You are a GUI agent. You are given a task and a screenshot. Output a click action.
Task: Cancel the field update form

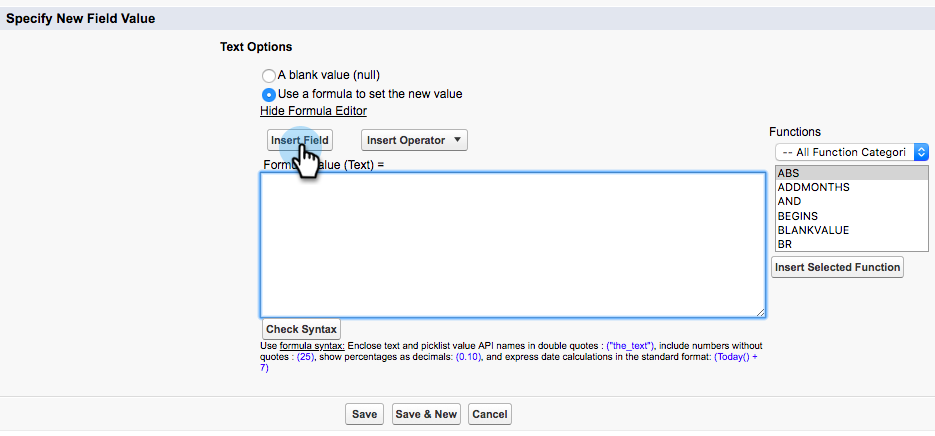coord(489,414)
